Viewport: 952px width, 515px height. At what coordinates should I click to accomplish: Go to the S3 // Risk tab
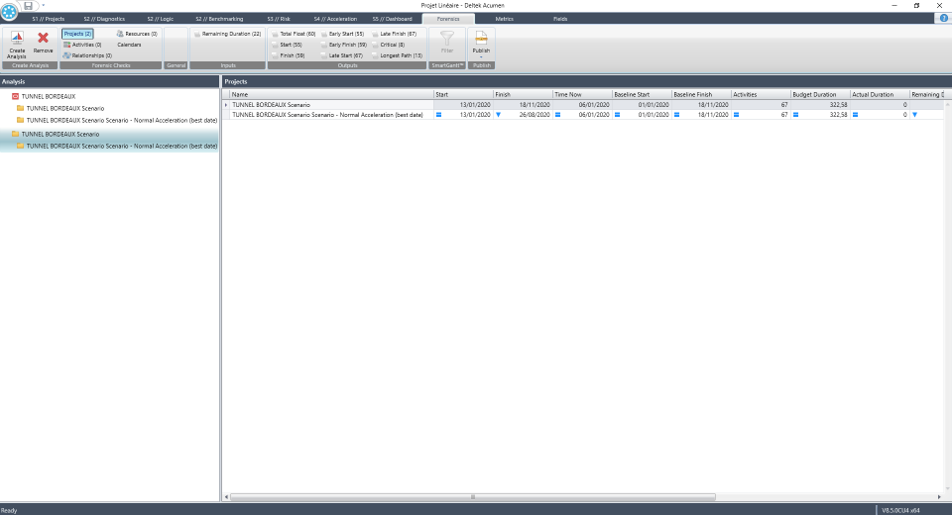point(279,19)
